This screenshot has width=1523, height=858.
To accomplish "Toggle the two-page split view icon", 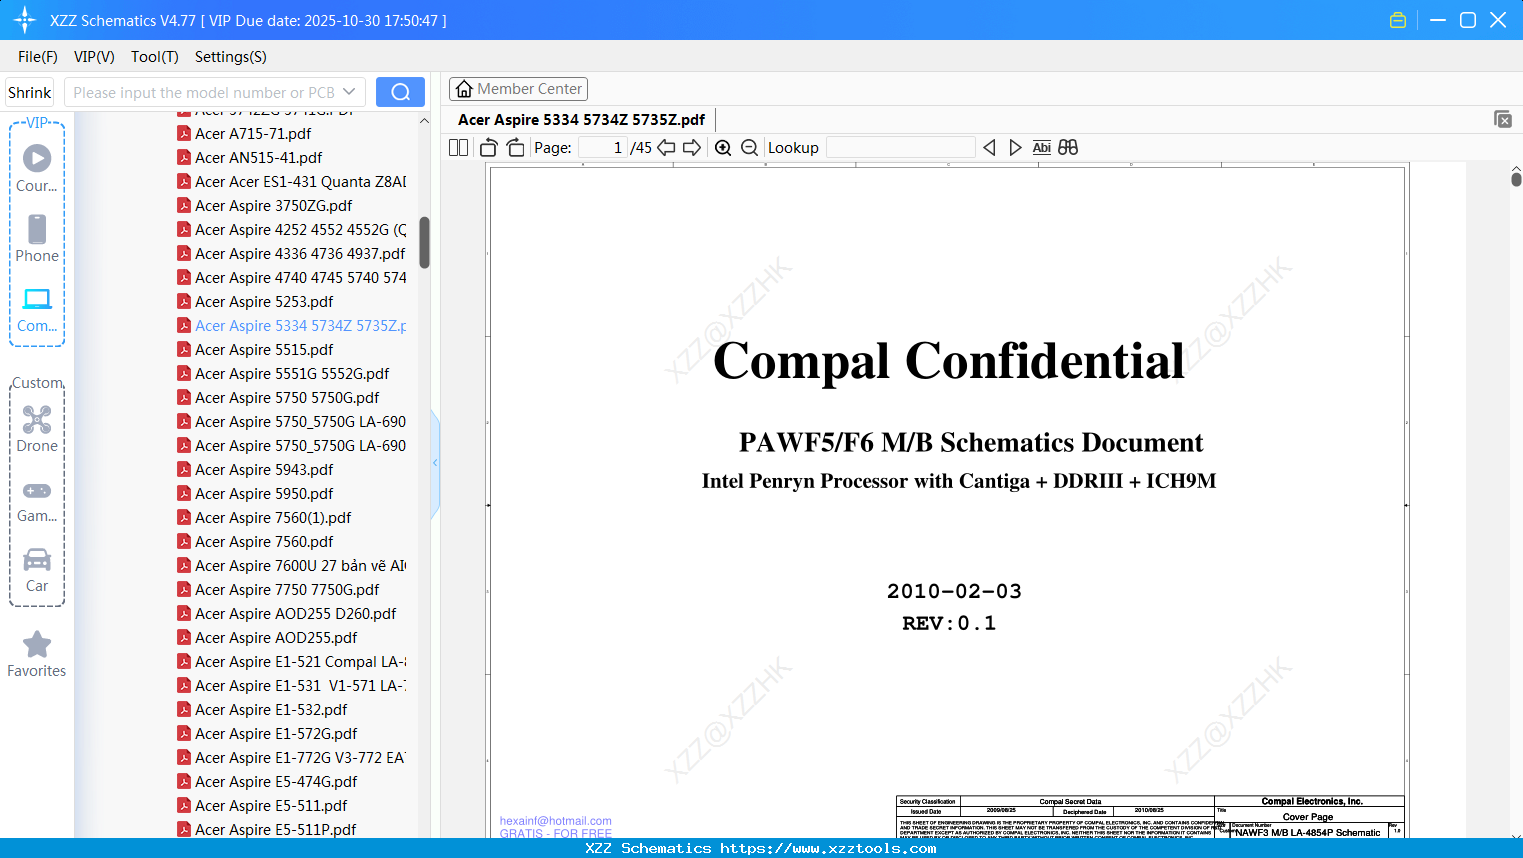I will pyautogui.click(x=458, y=148).
